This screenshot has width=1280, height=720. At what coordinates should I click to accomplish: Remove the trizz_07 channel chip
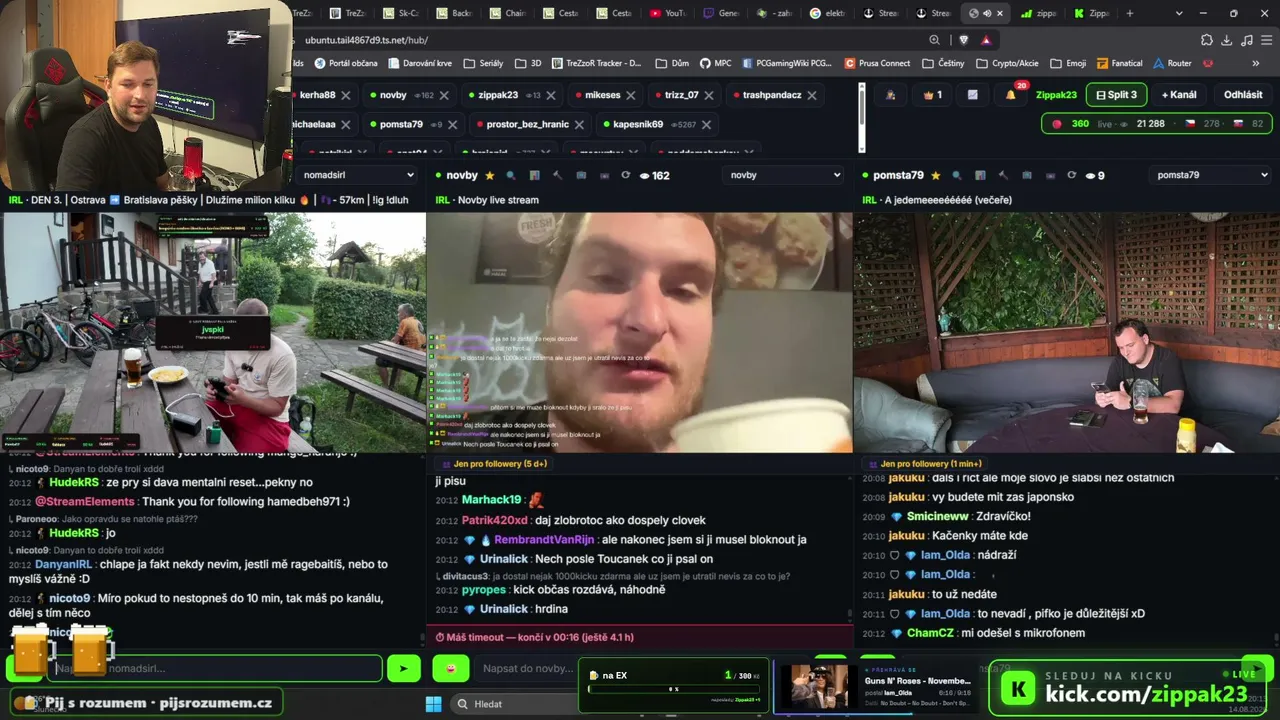[709, 95]
